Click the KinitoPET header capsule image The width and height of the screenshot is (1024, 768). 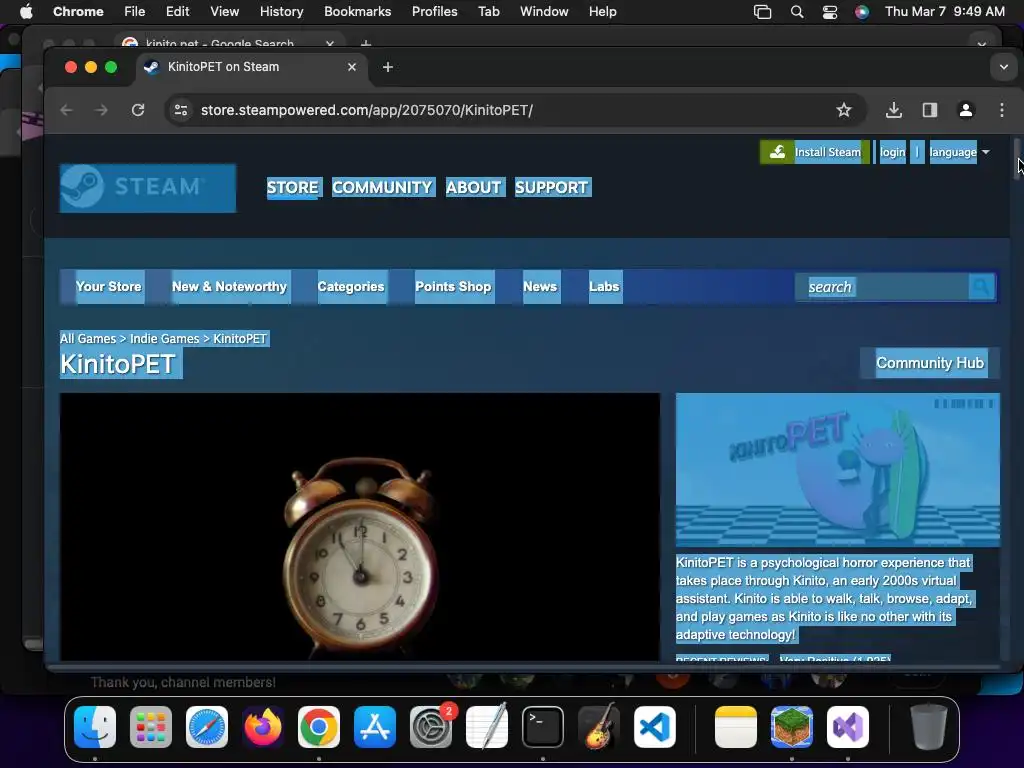[838, 470]
